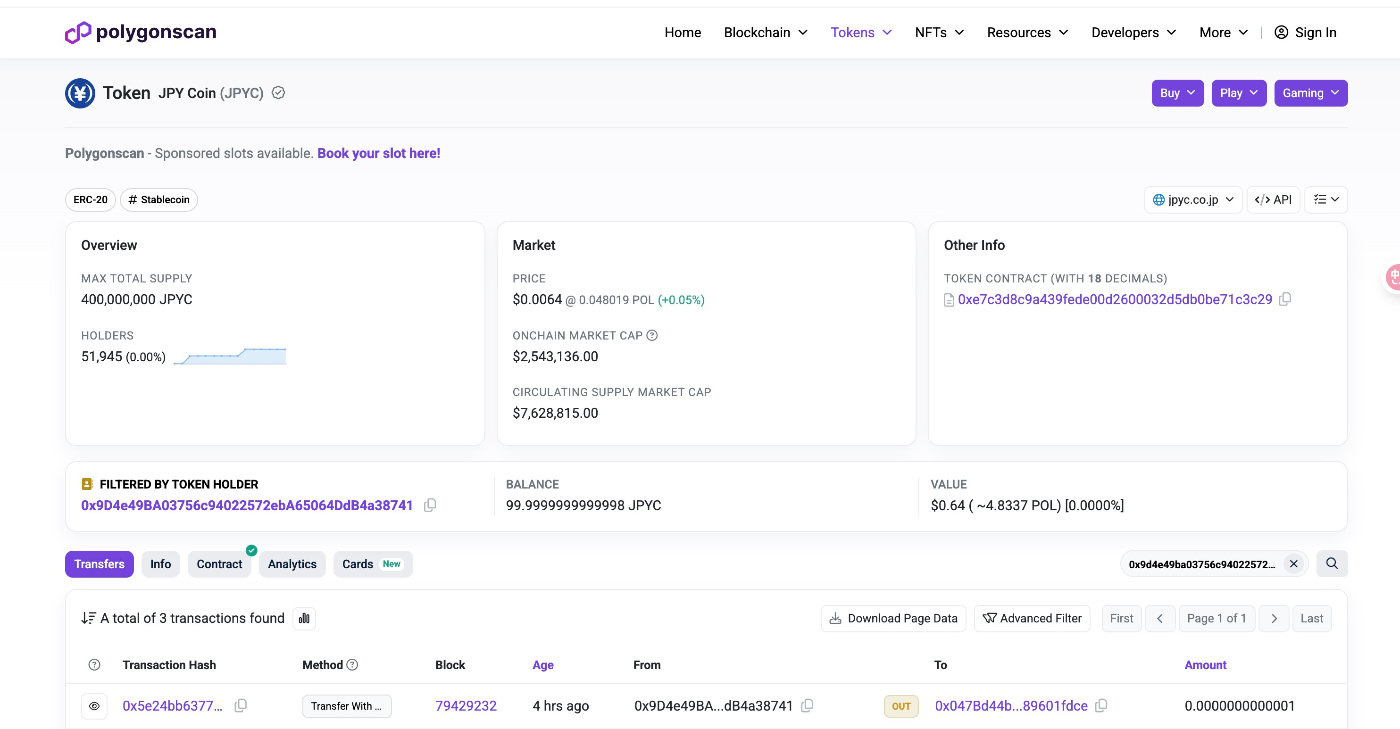This screenshot has height=729, width=1400.
Task: Click the API button
Action: tap(1274, 200)
